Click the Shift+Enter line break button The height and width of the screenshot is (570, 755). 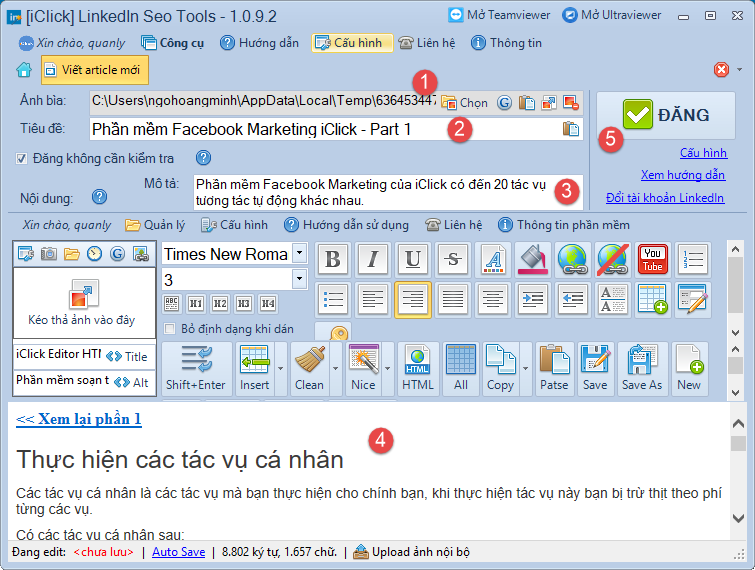coord(196,369)
